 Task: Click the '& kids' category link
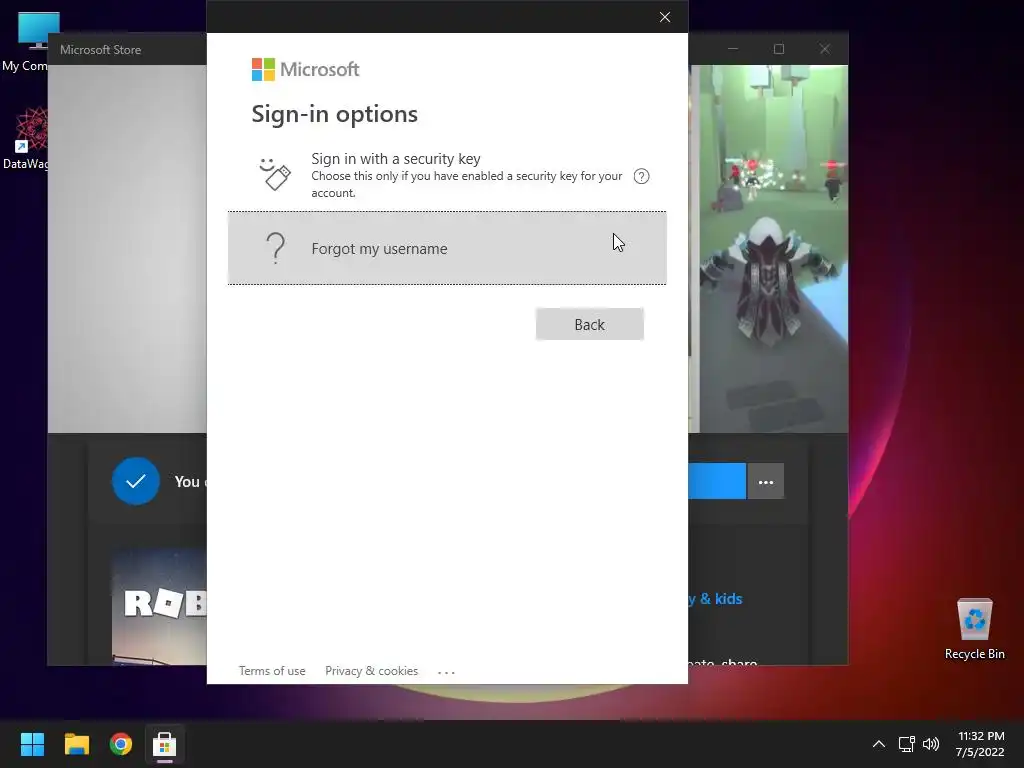(720, 599)
